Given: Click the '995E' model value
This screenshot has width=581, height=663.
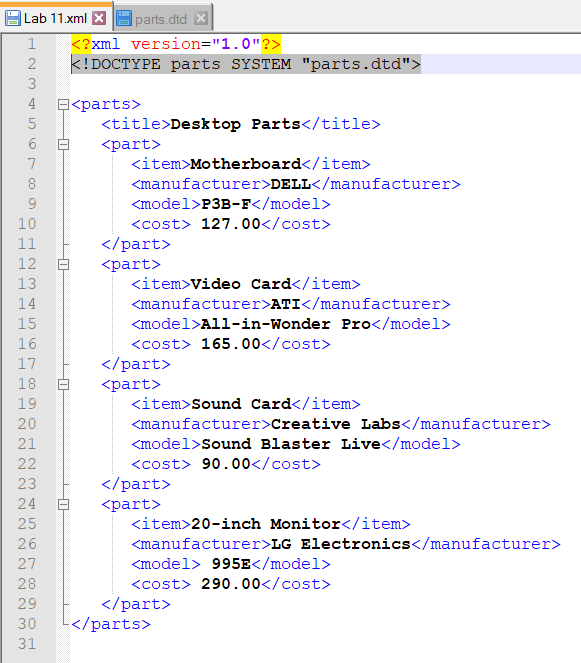Looking at the screenshot, I should tap(231, 564).
